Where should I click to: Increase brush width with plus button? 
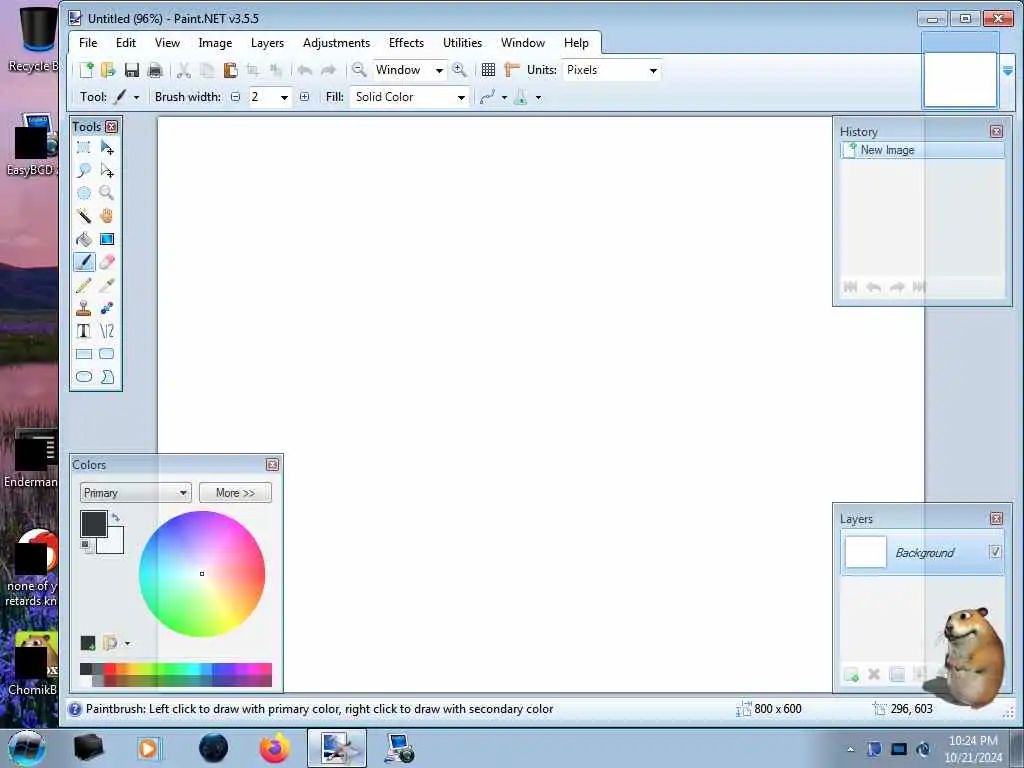(304, 97)
